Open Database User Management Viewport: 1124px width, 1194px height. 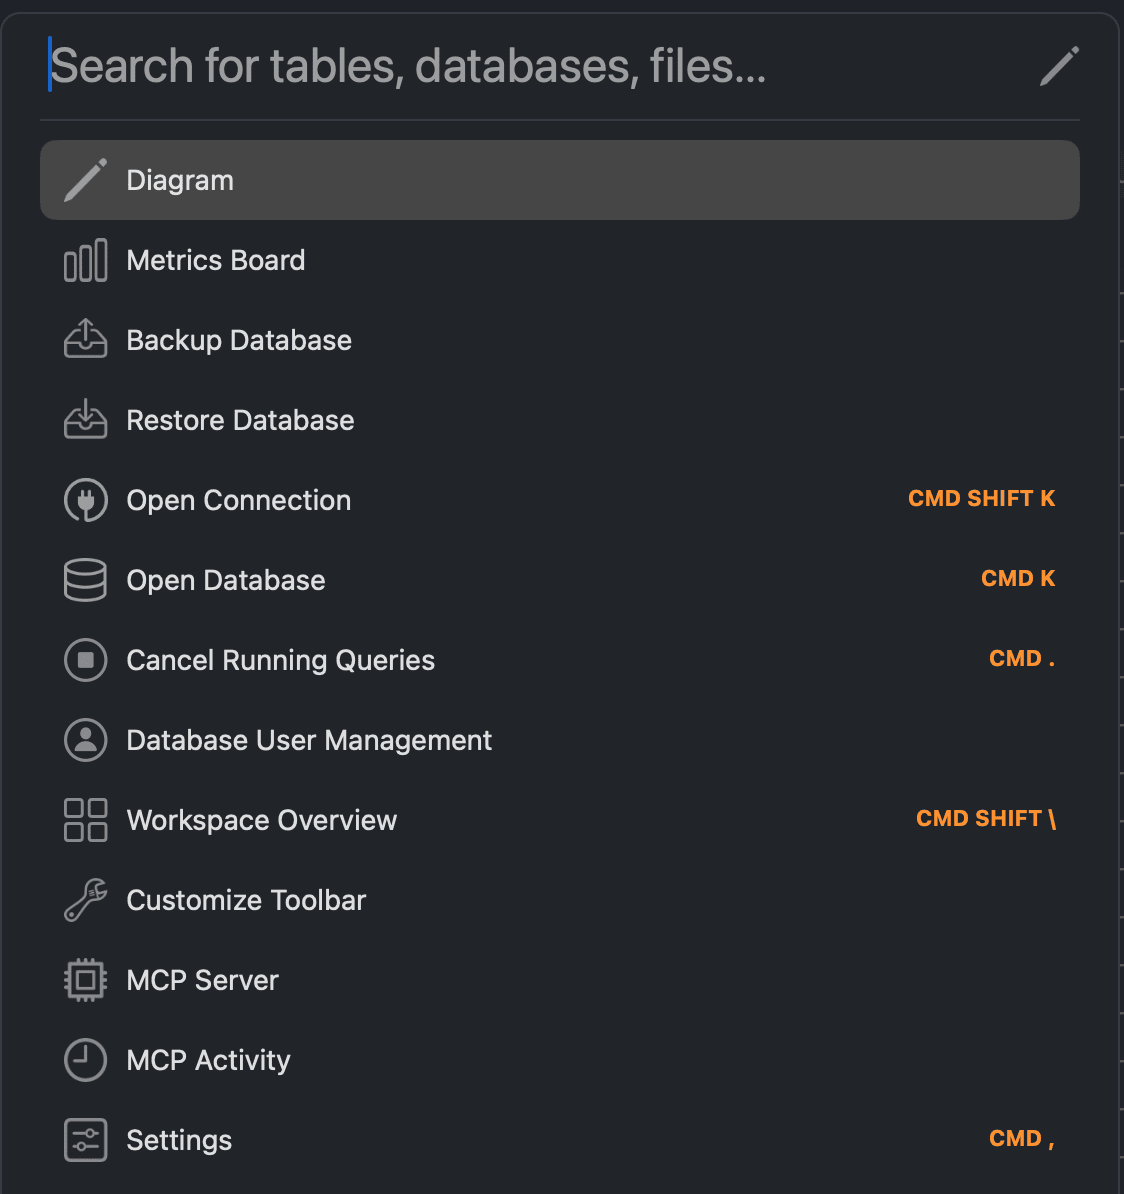pyautogui.click(x=560, y=740)
